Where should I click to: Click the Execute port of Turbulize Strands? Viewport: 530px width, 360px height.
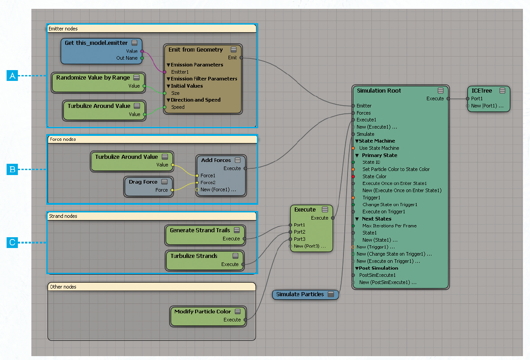click(243, 264)
